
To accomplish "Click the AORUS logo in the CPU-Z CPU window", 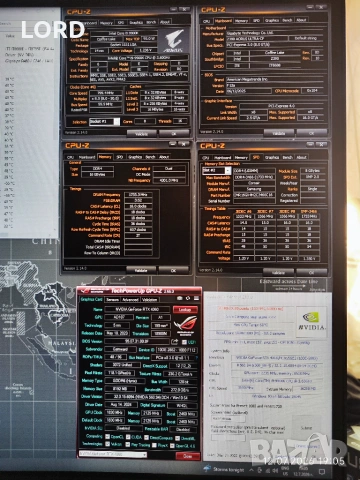I will [x=174, y=41].
